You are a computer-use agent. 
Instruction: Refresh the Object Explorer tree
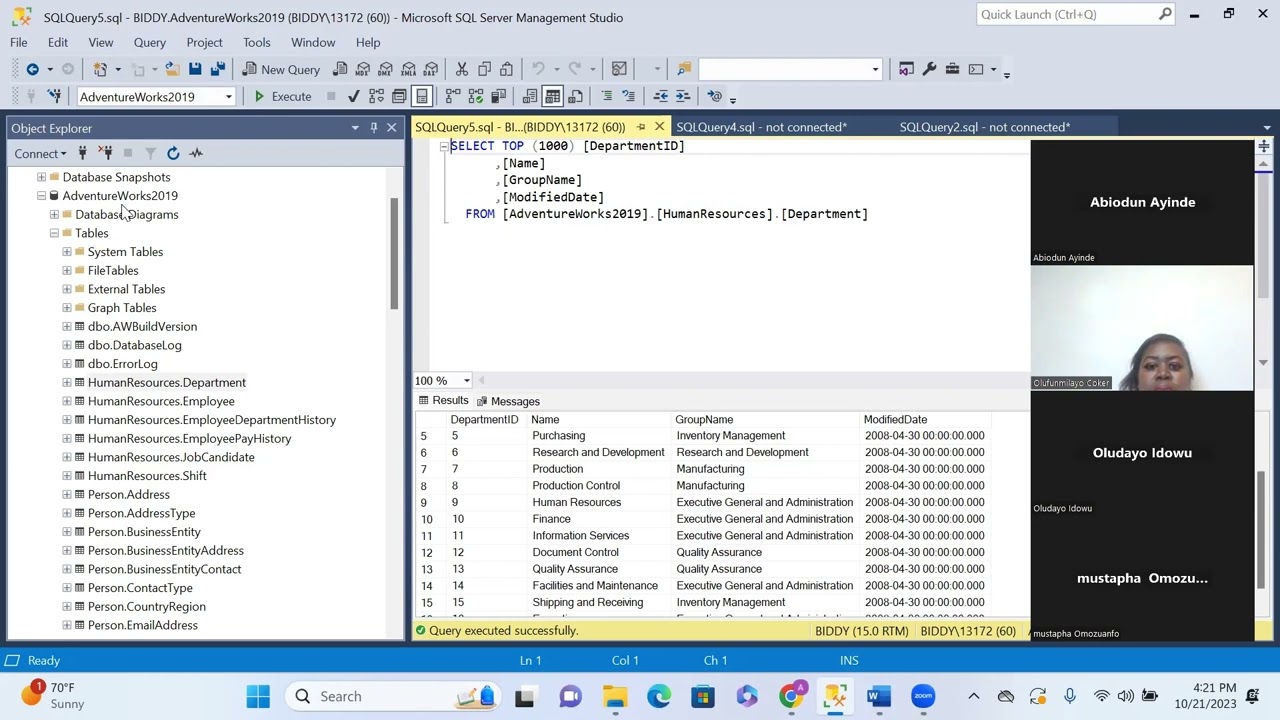pos(173,153)
